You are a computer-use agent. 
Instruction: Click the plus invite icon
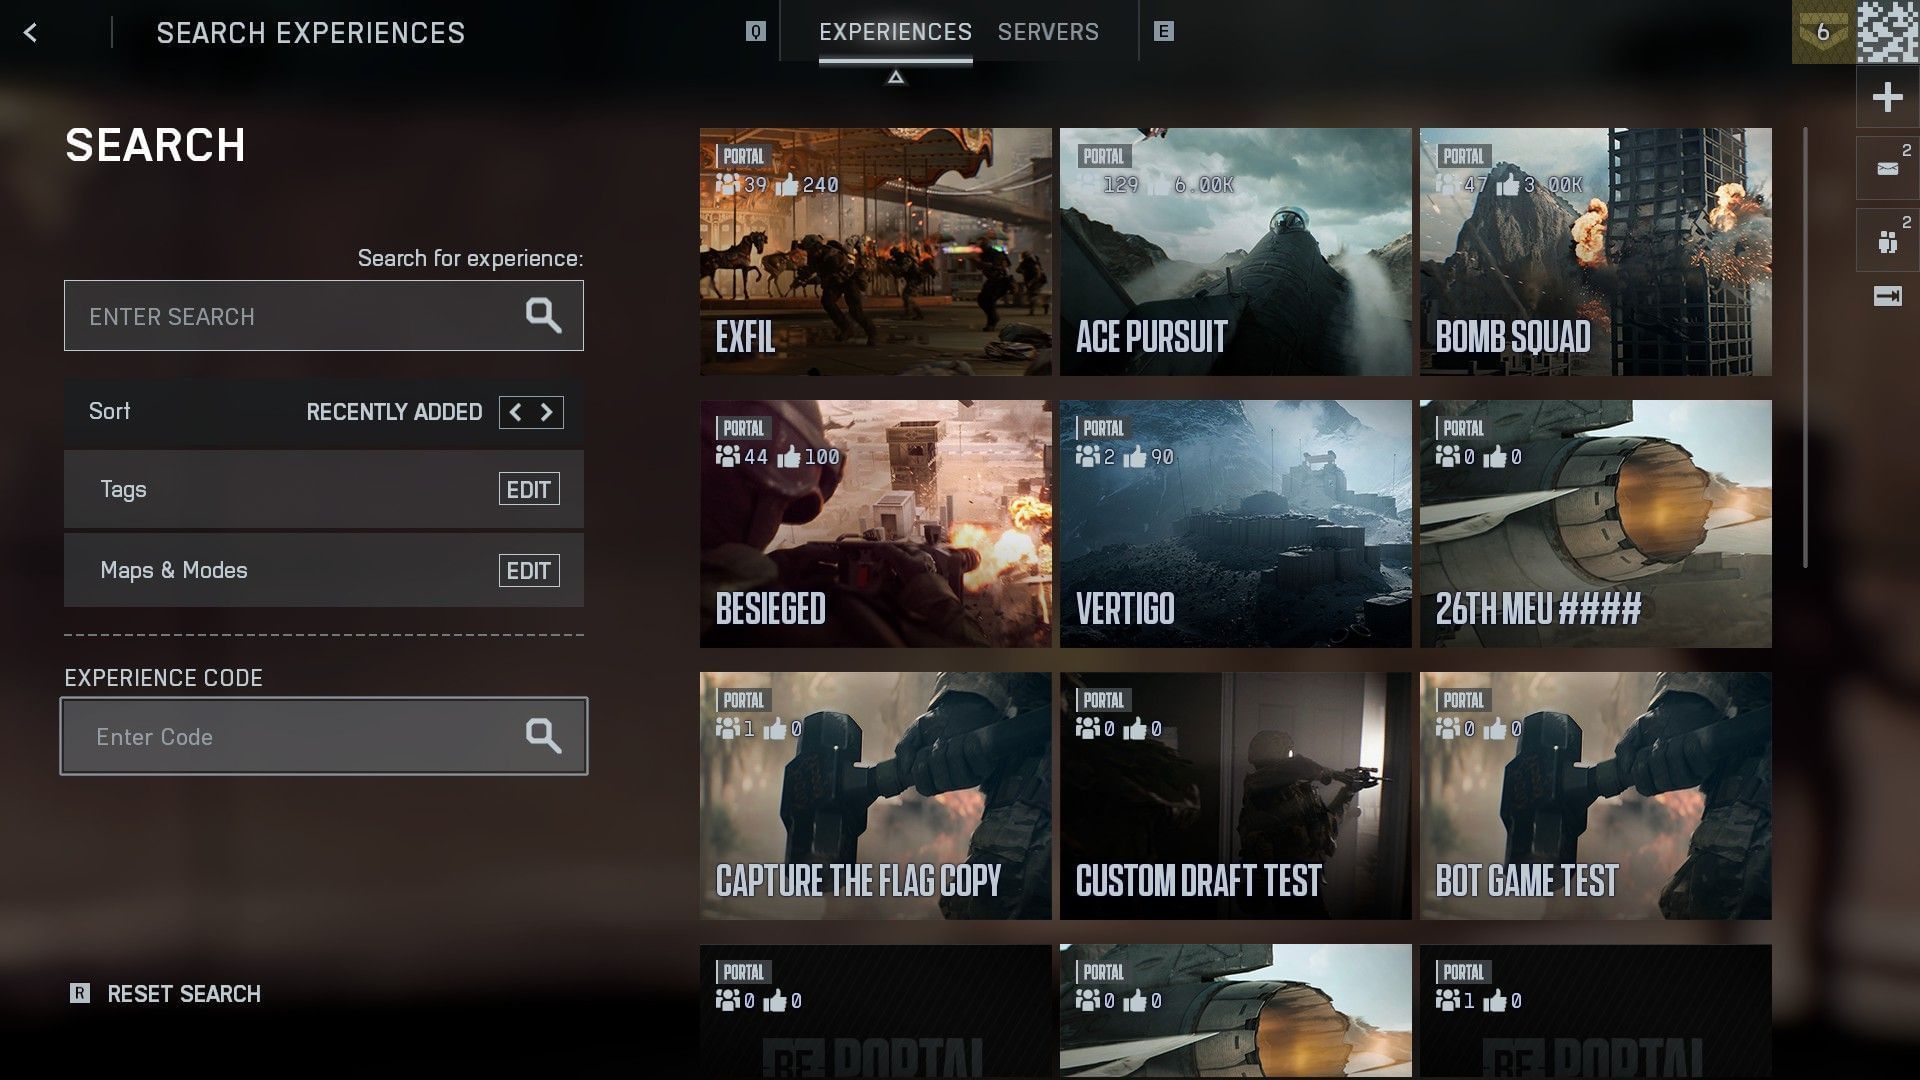pos(1887,97)
